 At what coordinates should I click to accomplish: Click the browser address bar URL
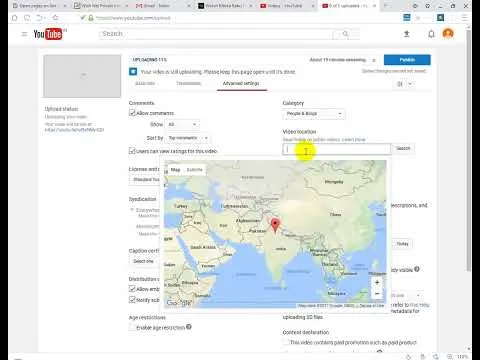[x=133, y=18]
